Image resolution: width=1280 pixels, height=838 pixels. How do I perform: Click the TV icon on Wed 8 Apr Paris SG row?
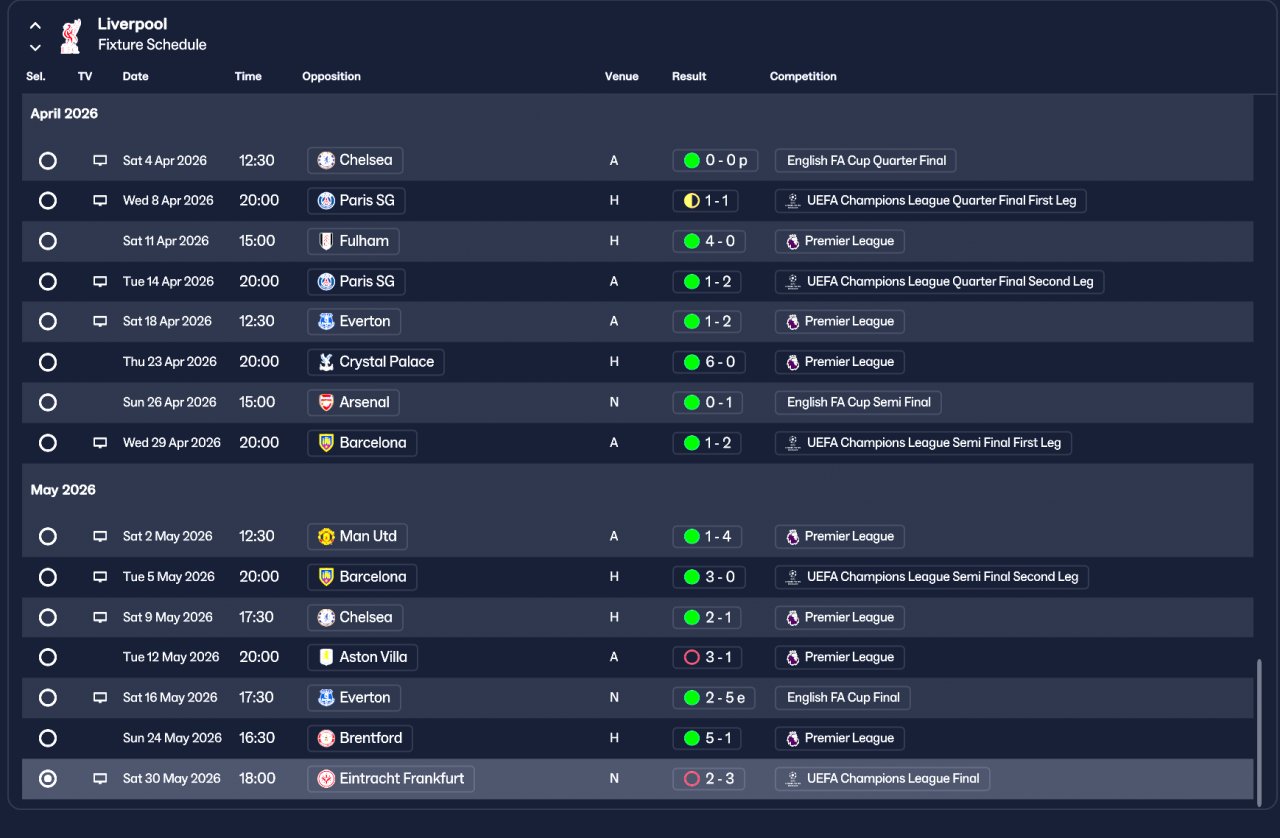[100, 200]
